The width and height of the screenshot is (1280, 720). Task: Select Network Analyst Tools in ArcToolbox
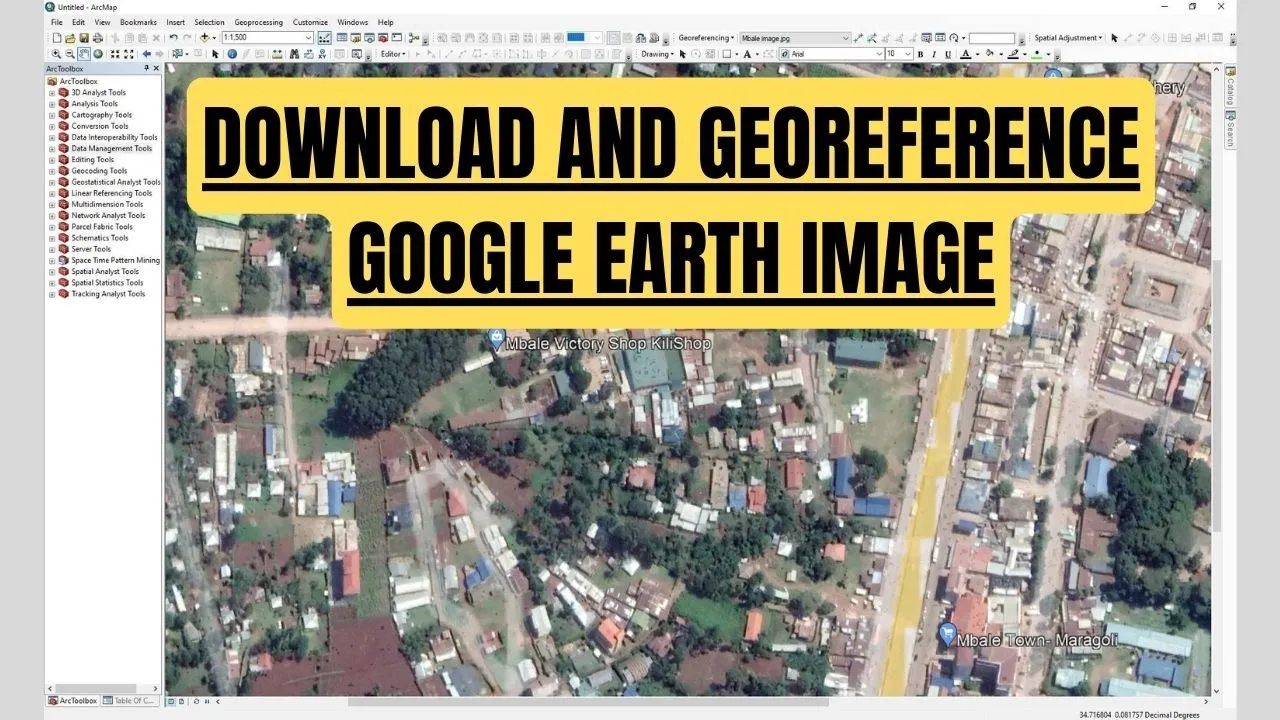[108, 215]
